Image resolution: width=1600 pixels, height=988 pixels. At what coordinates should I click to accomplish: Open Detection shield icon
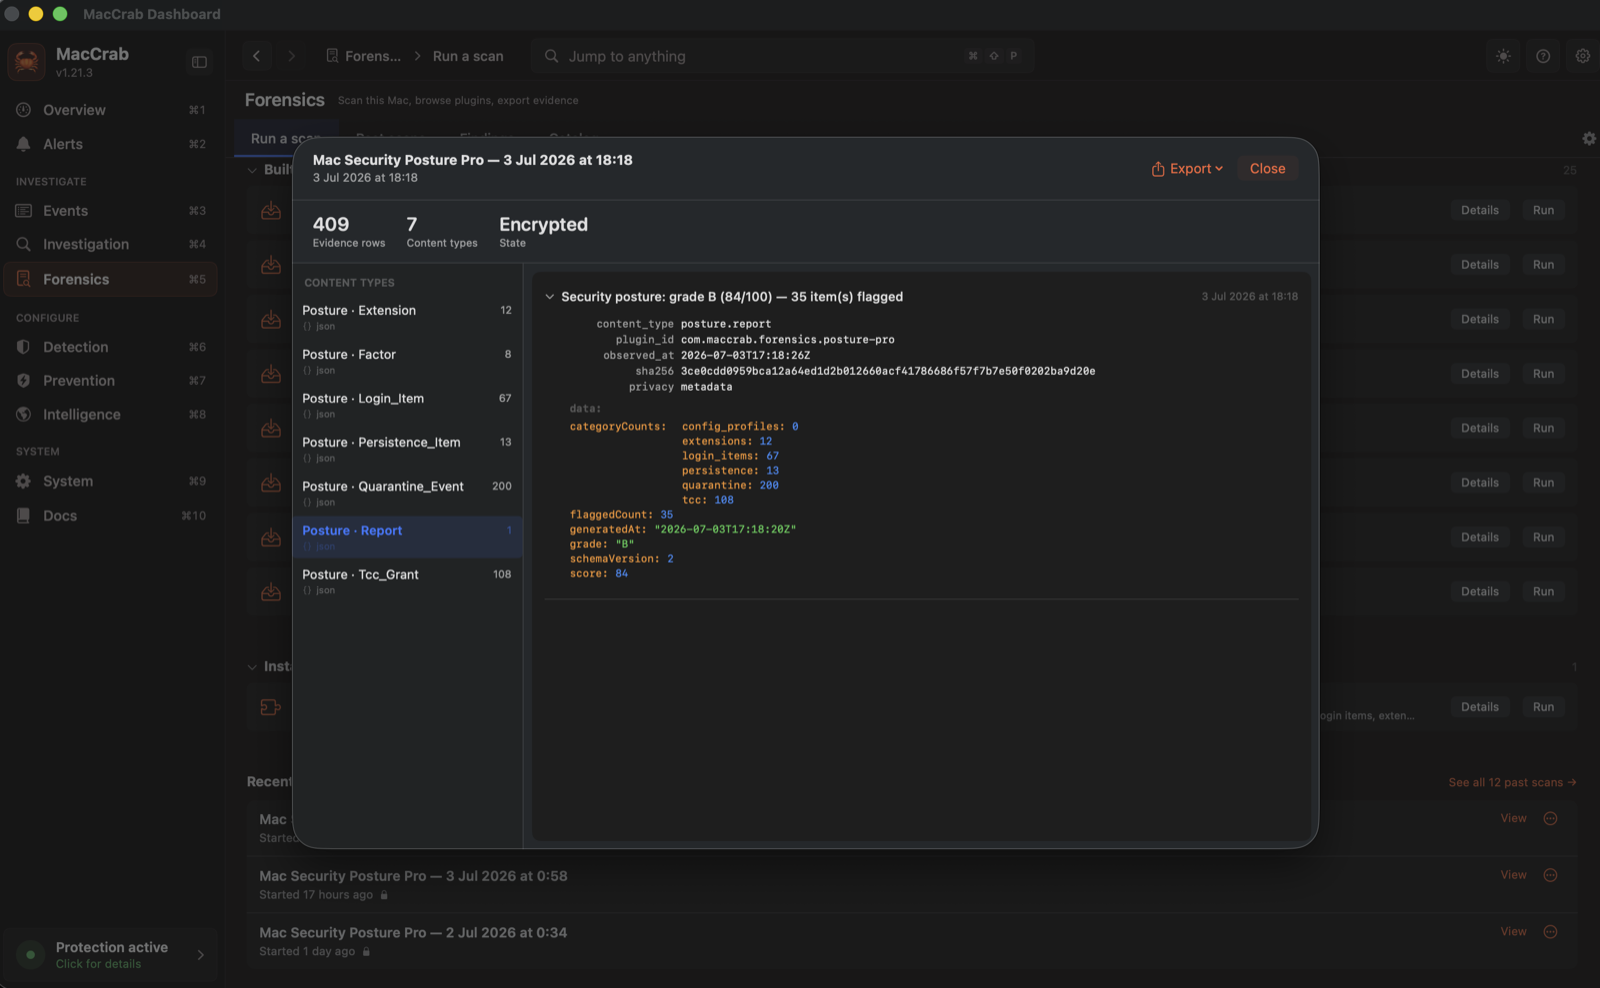[23, 347]
